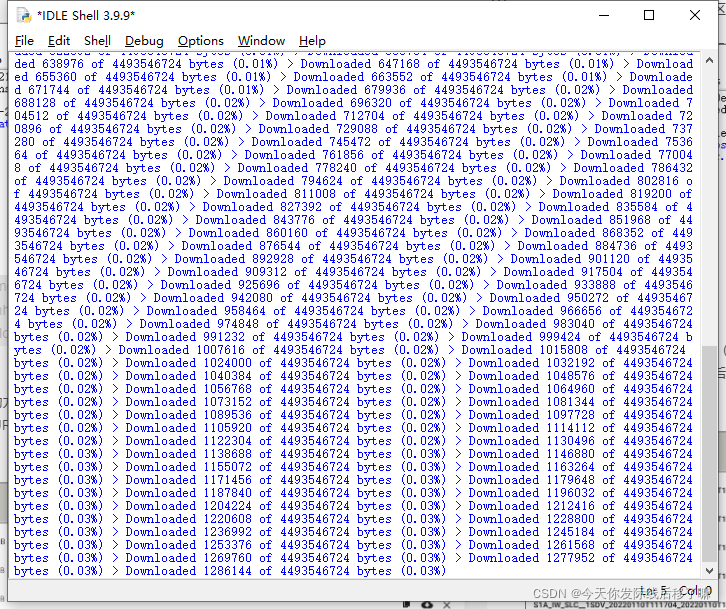Open the Options menu
Viewport: 726px width, 609px height.
point(200,41)
